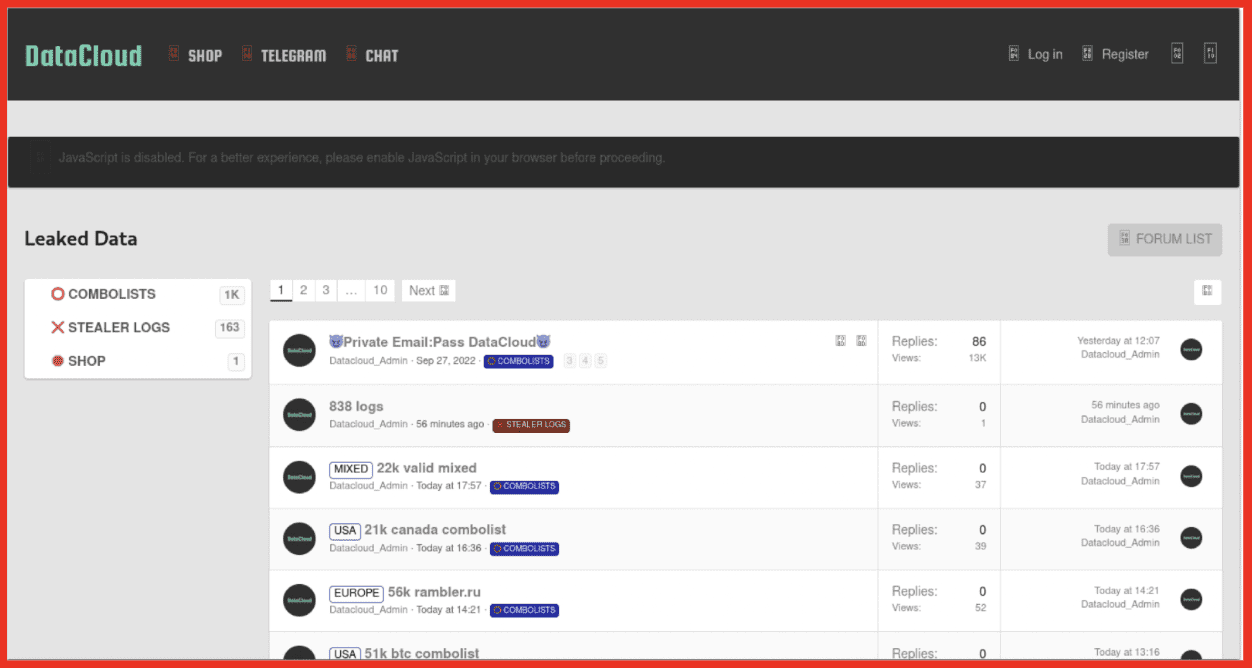Click Datacloud_Admin under the 22k valid mixed title

(369, 487)
